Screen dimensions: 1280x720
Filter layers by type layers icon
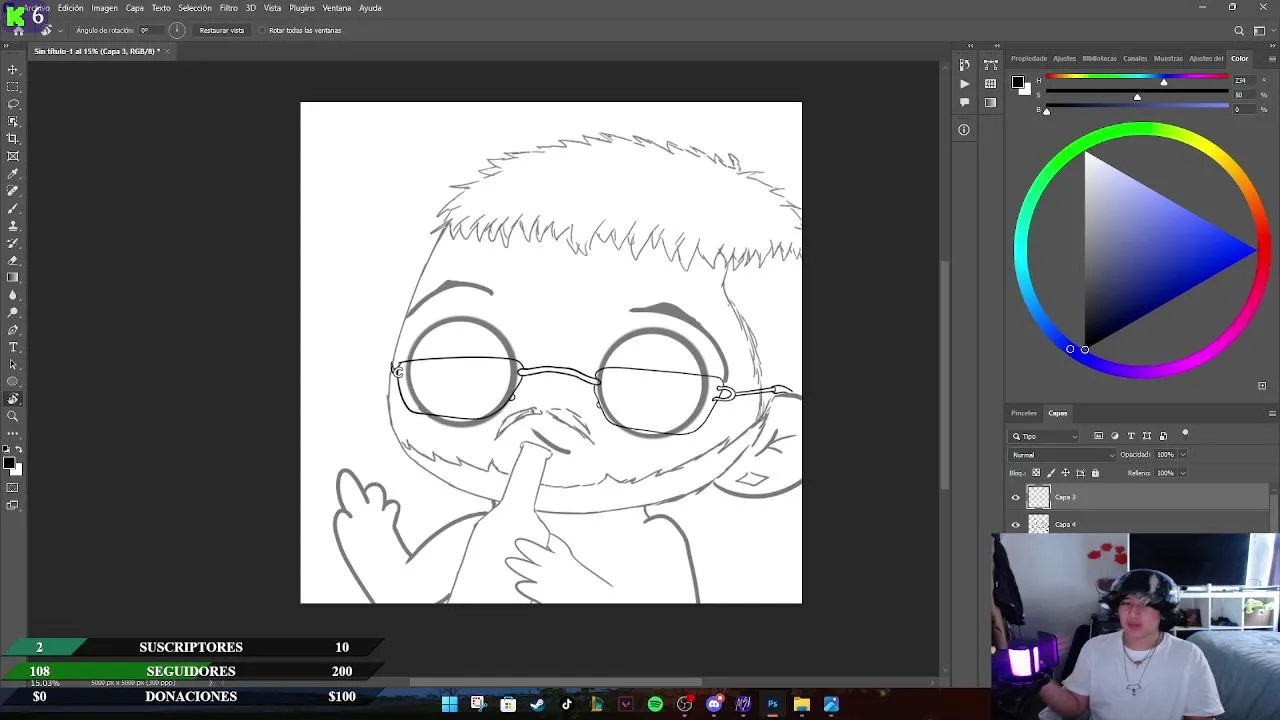1131,436
